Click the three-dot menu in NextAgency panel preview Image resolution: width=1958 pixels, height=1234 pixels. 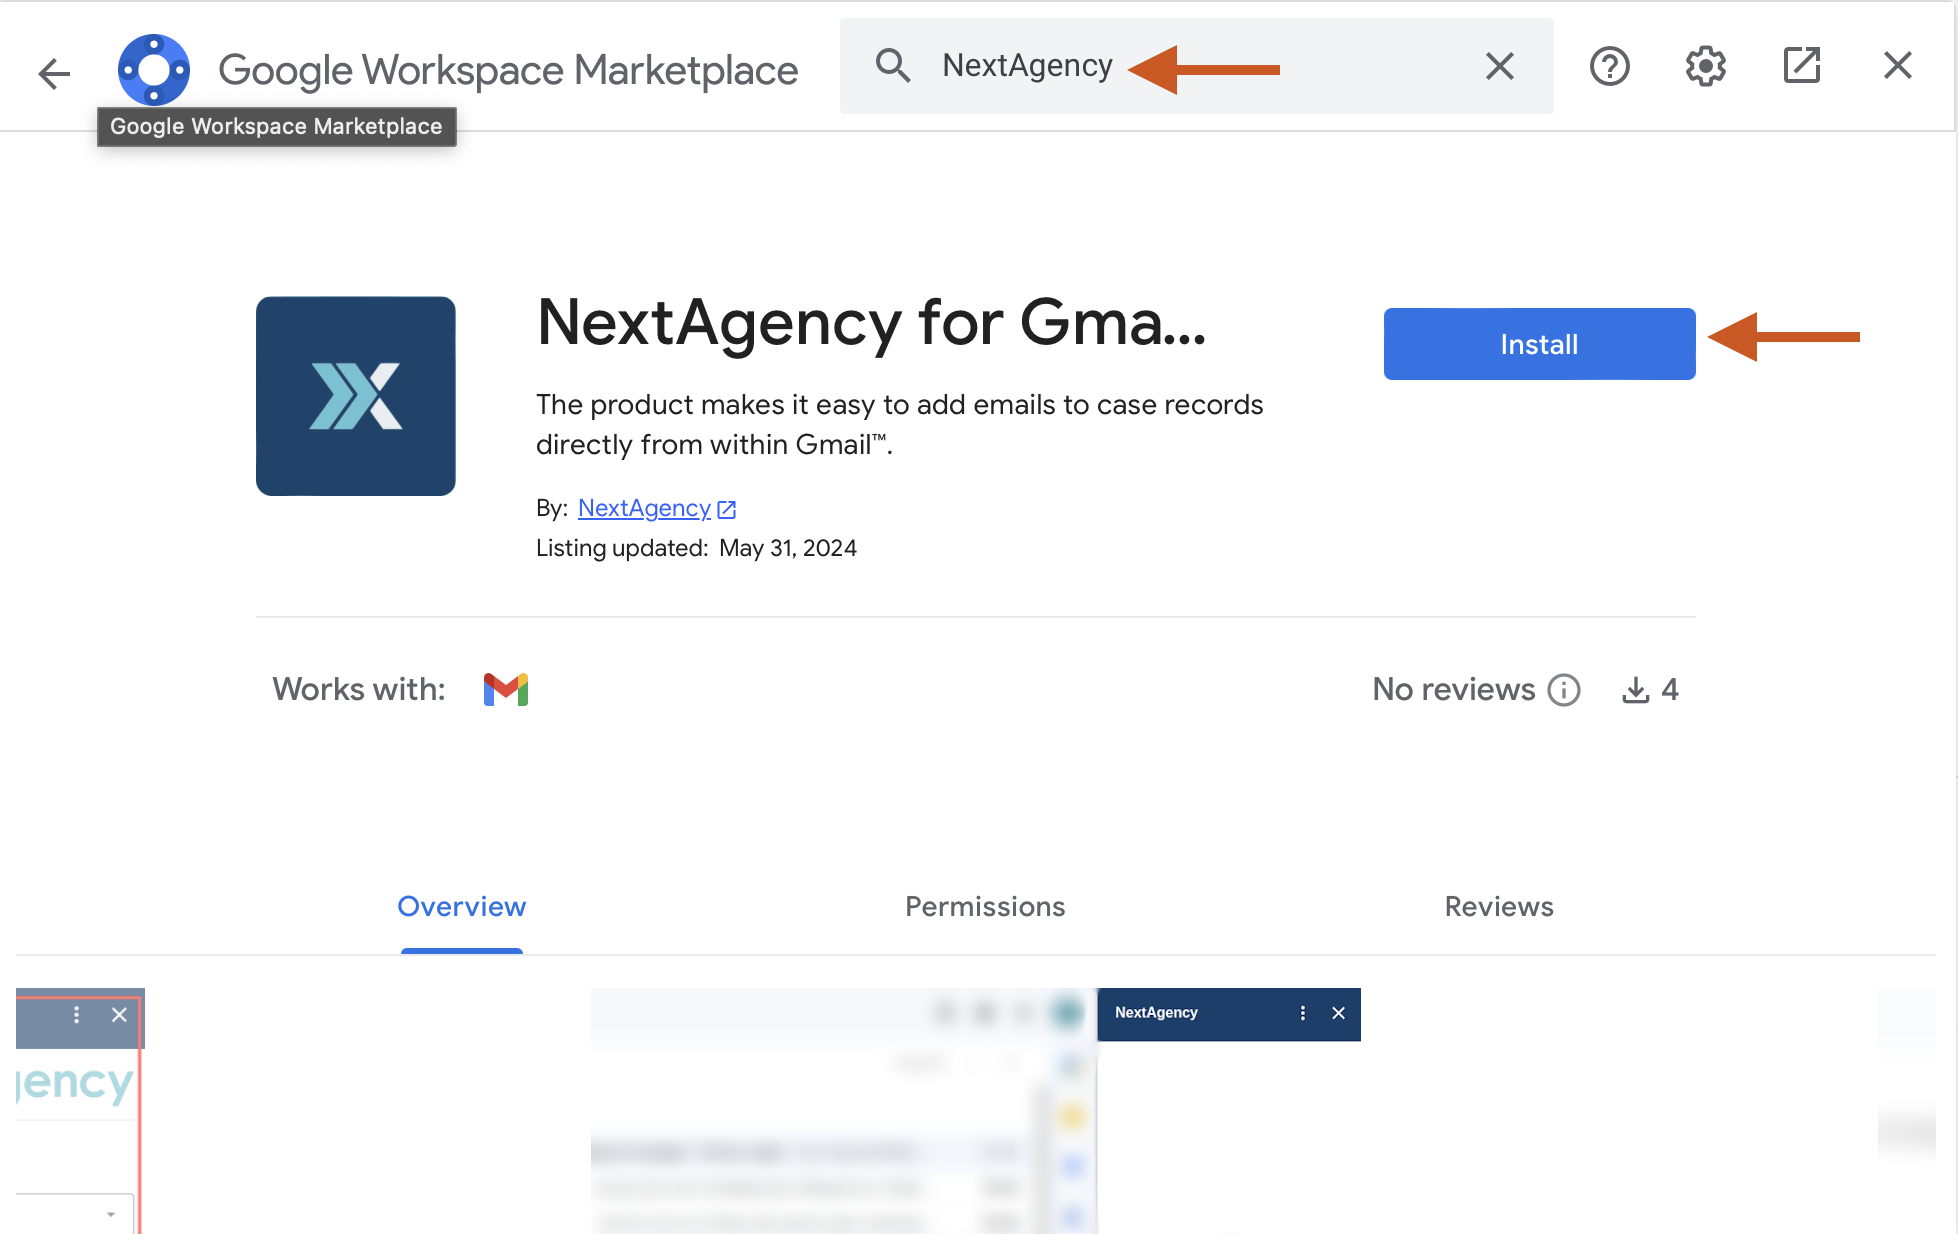pos(1302,1013)
